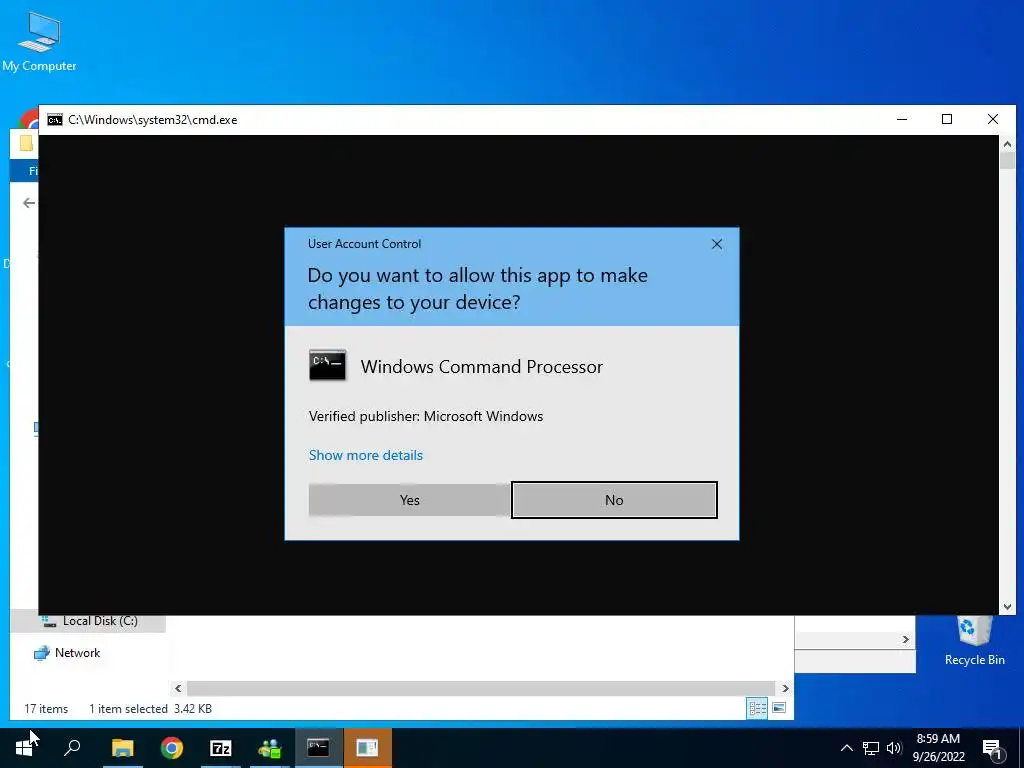Click No in the User Account Control dialog
The height and width of the screenshot is (768, 1024).
point(614,500)
